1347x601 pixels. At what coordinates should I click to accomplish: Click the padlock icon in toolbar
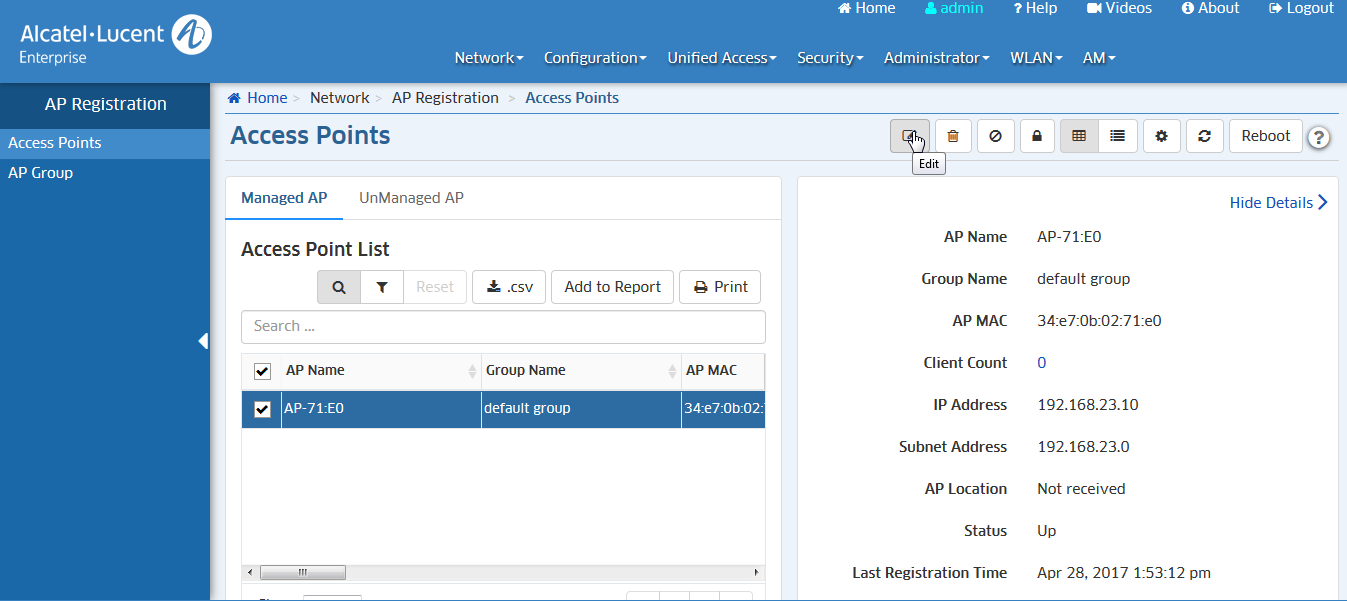pyautogui.click(x=1037, y=136)
